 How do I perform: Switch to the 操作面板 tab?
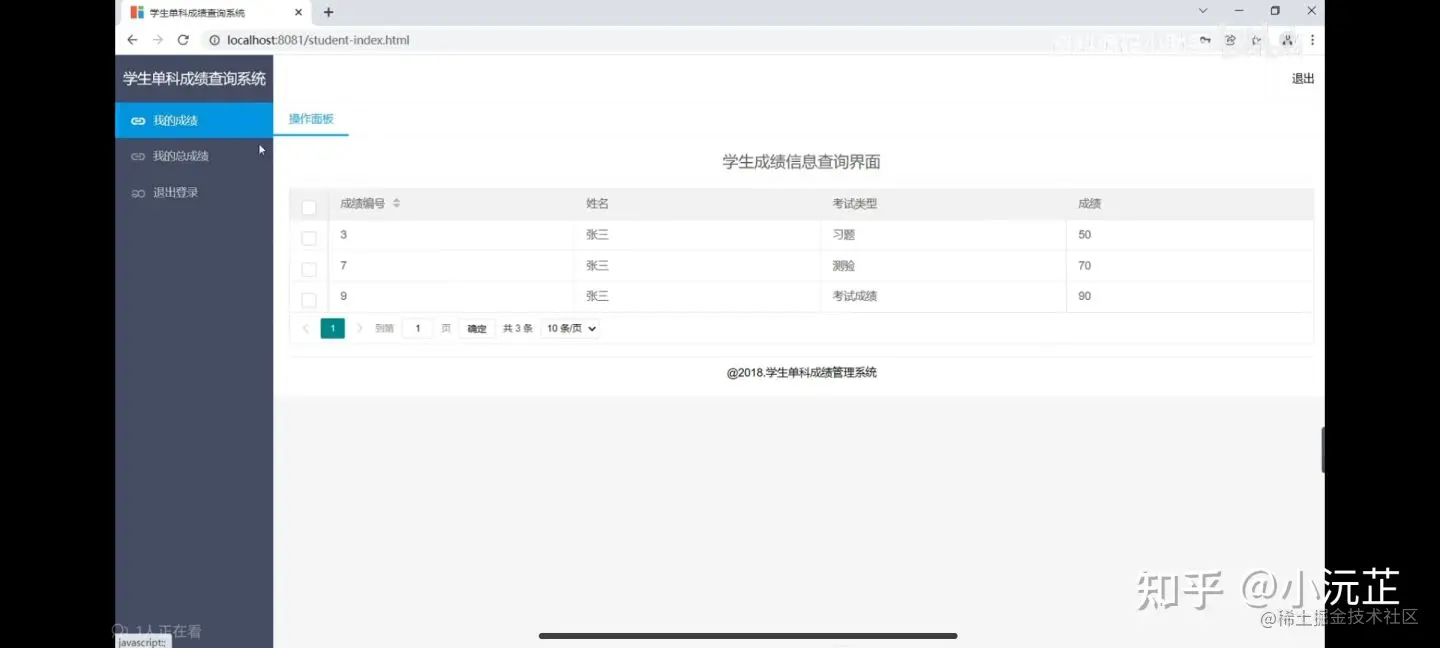click(x=311, y=118)
